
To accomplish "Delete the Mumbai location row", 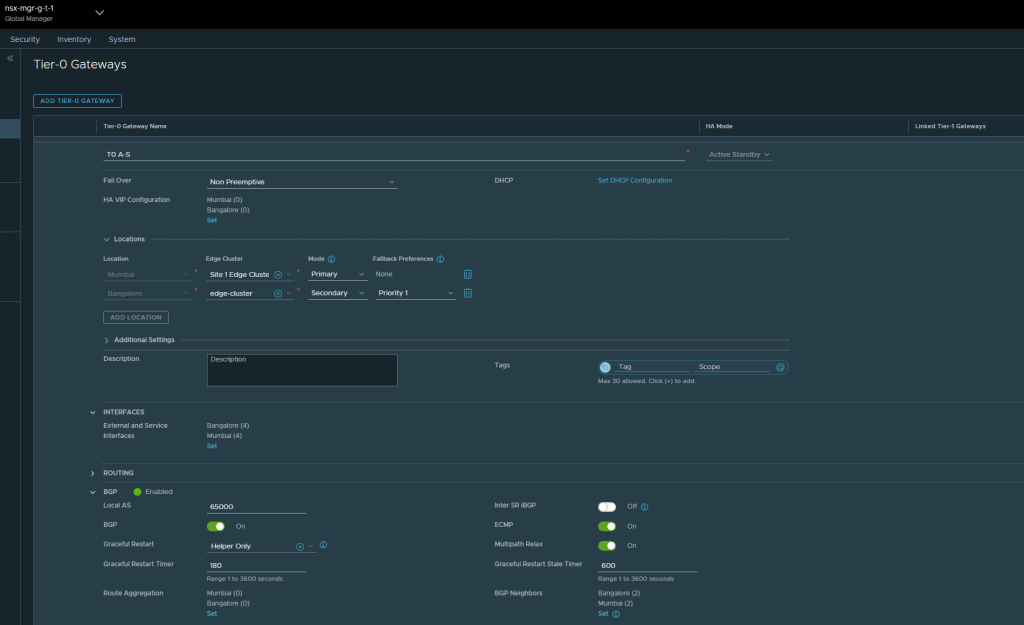I will [x=467, y=274].
